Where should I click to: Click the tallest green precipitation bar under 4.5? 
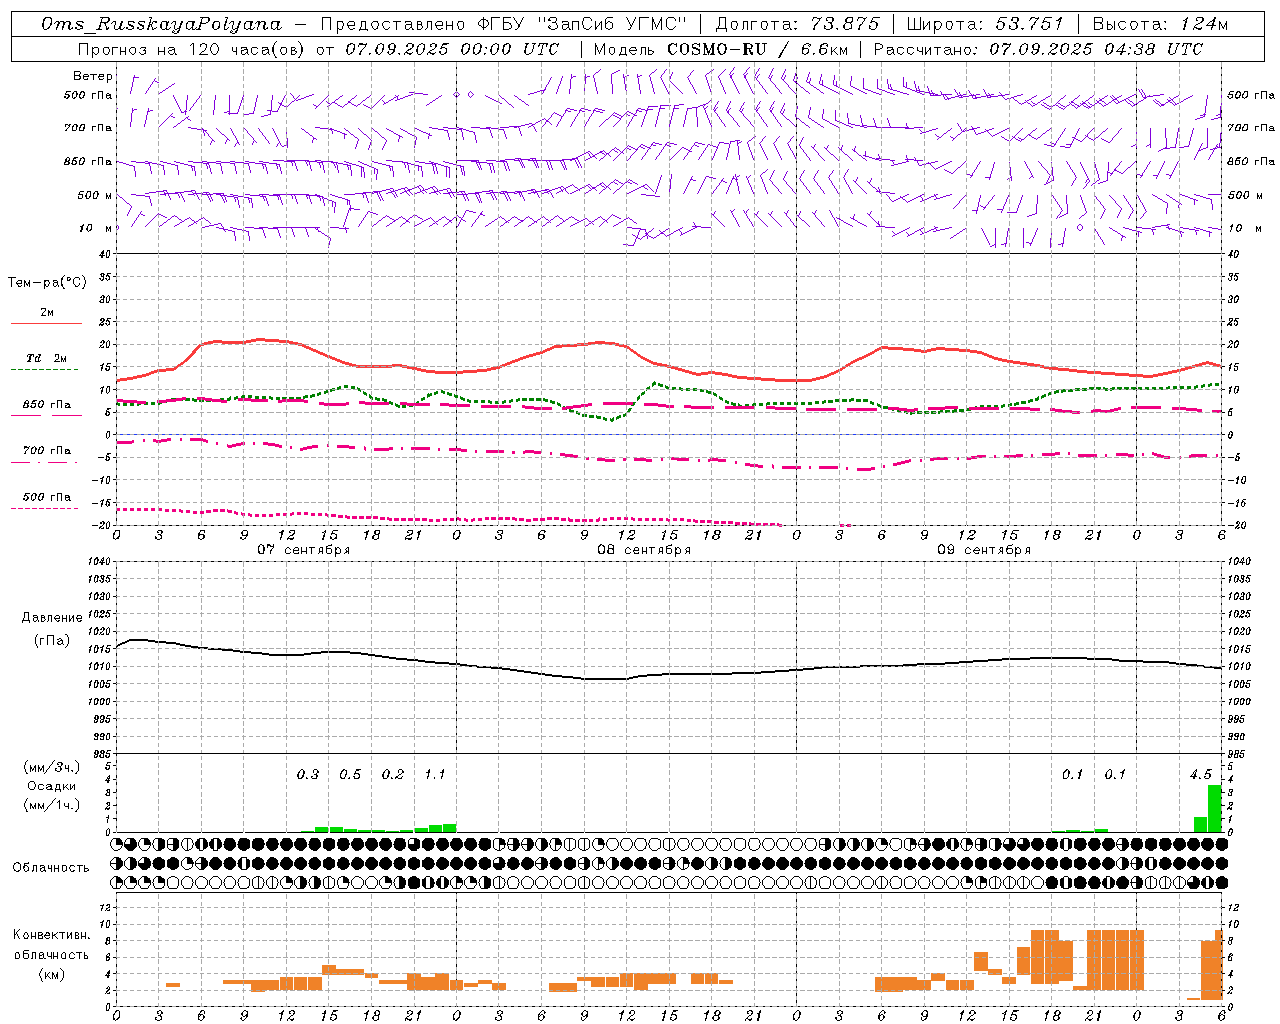point(1214,808)
